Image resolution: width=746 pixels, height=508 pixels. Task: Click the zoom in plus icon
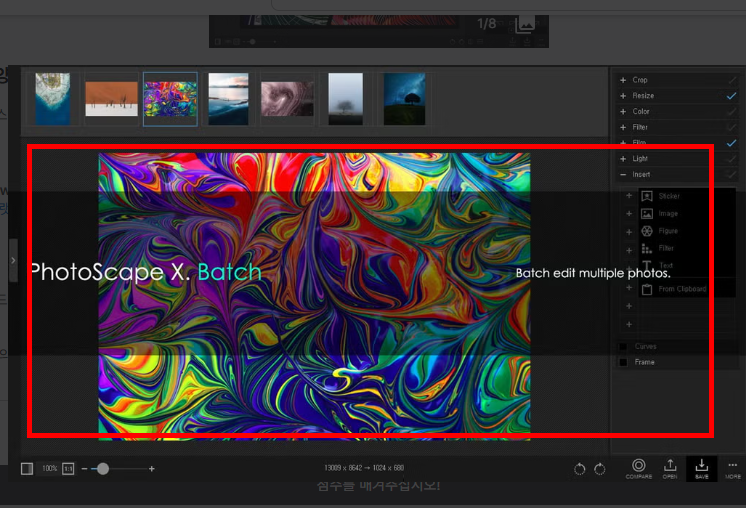coord(152,469)
